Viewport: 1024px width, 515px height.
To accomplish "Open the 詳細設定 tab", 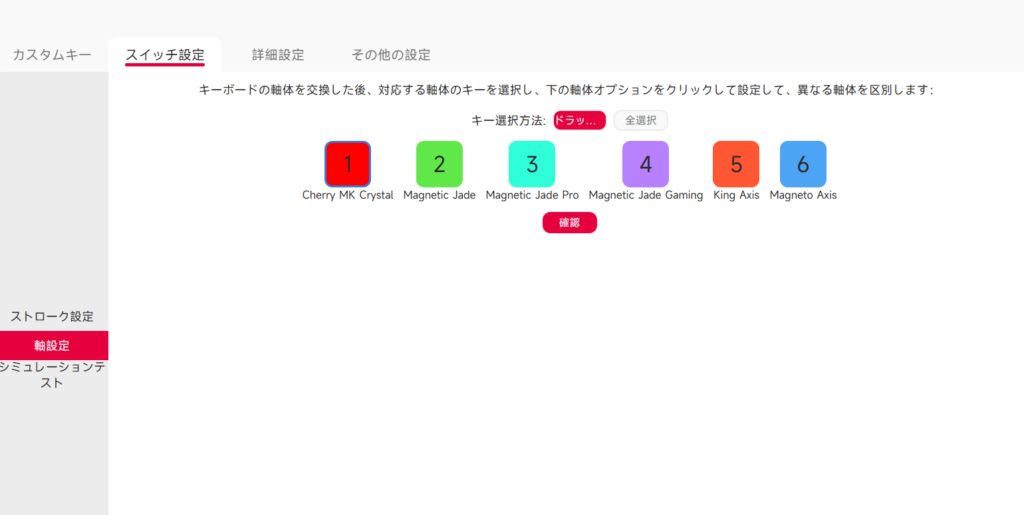I will tap(278, 55).
